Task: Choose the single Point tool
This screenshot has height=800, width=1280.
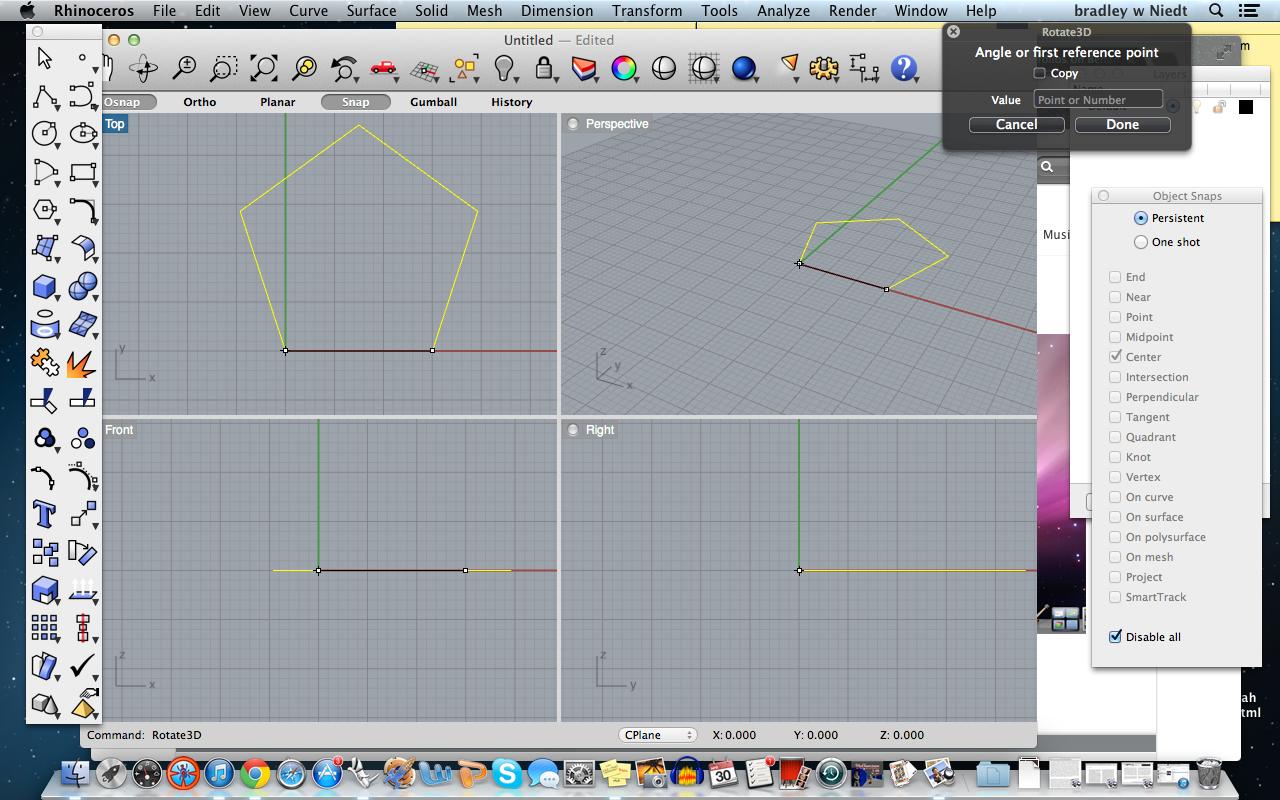Action: click(x=82, y=58)
